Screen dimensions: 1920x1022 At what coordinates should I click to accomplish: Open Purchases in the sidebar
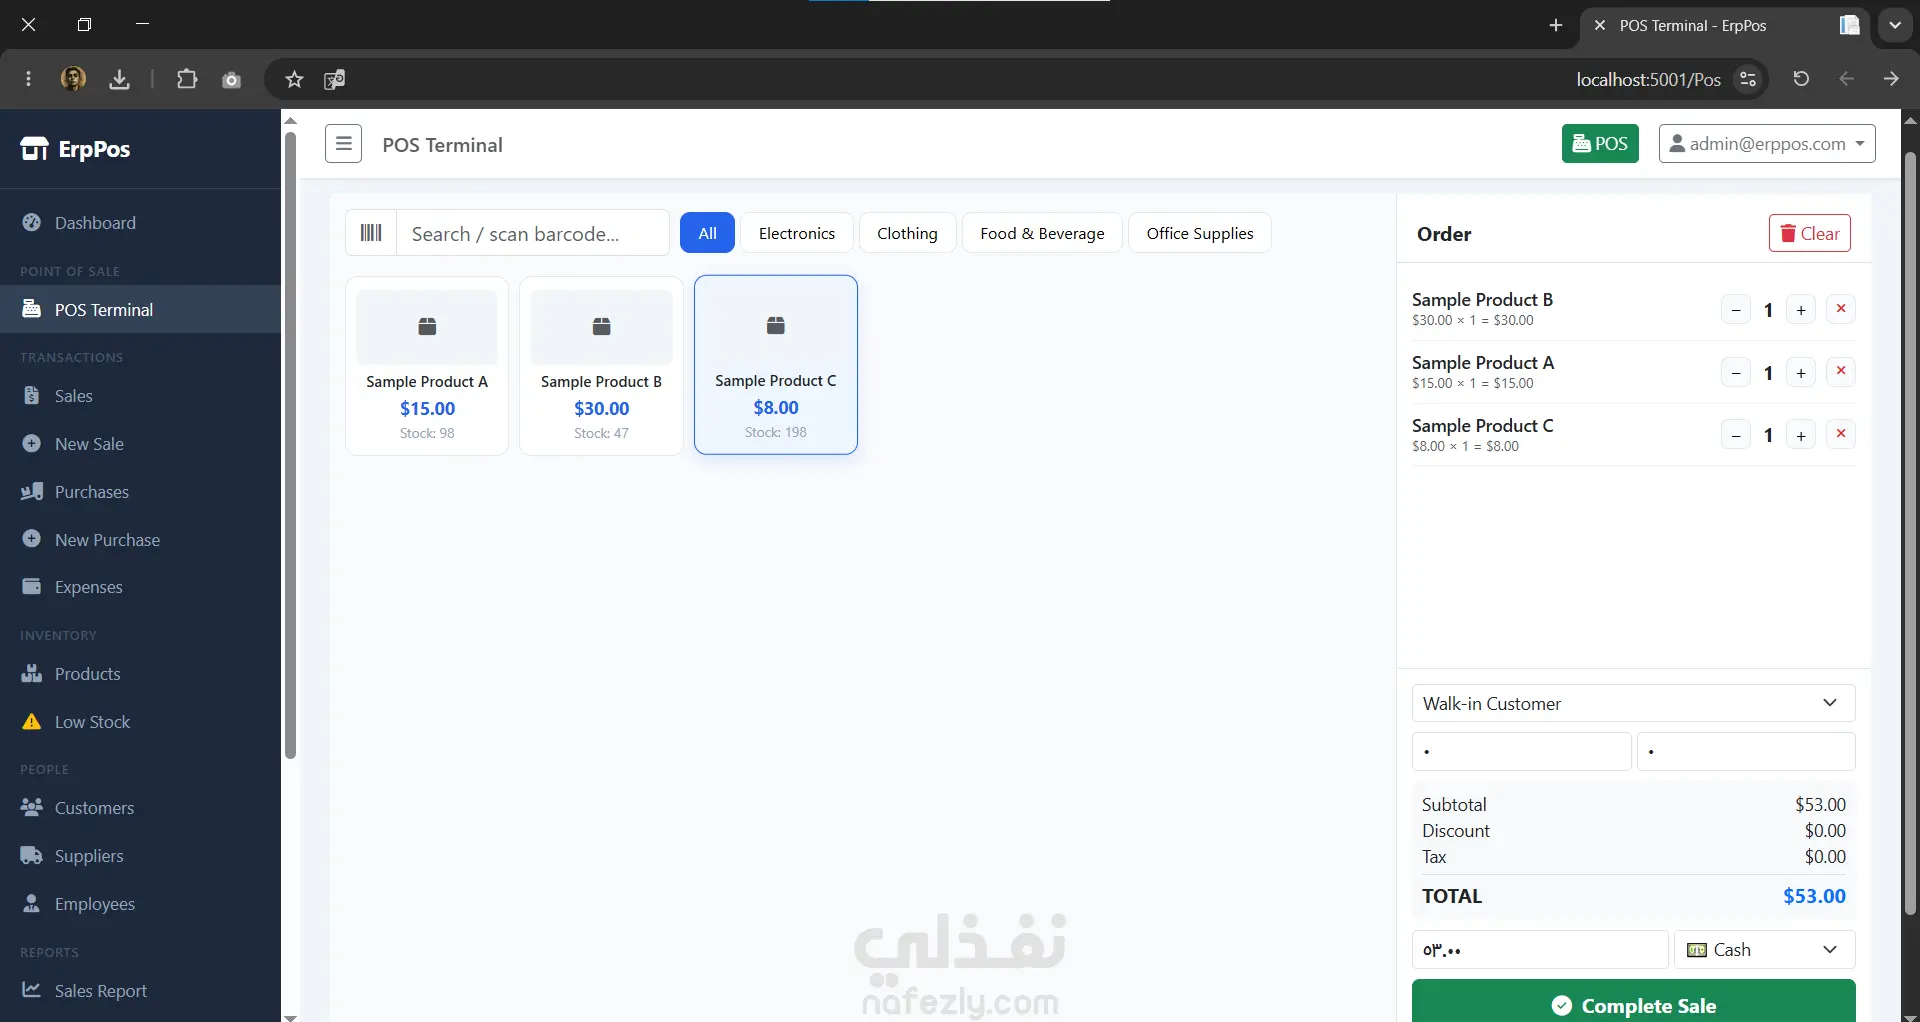(140, 492)
